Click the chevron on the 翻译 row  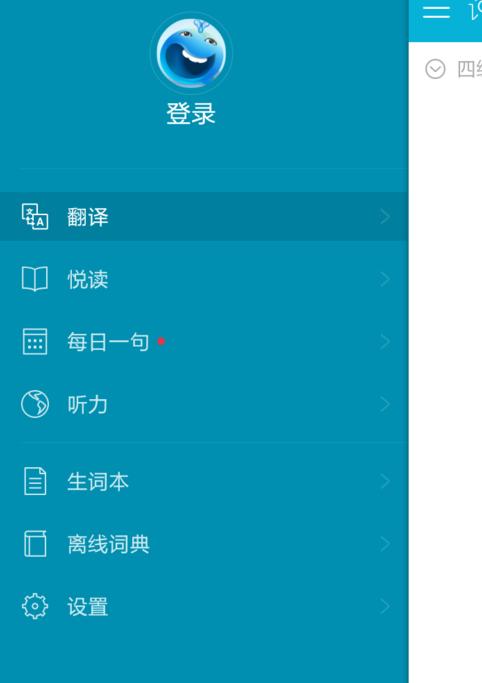pyautogui.click(x=384, y=216)
